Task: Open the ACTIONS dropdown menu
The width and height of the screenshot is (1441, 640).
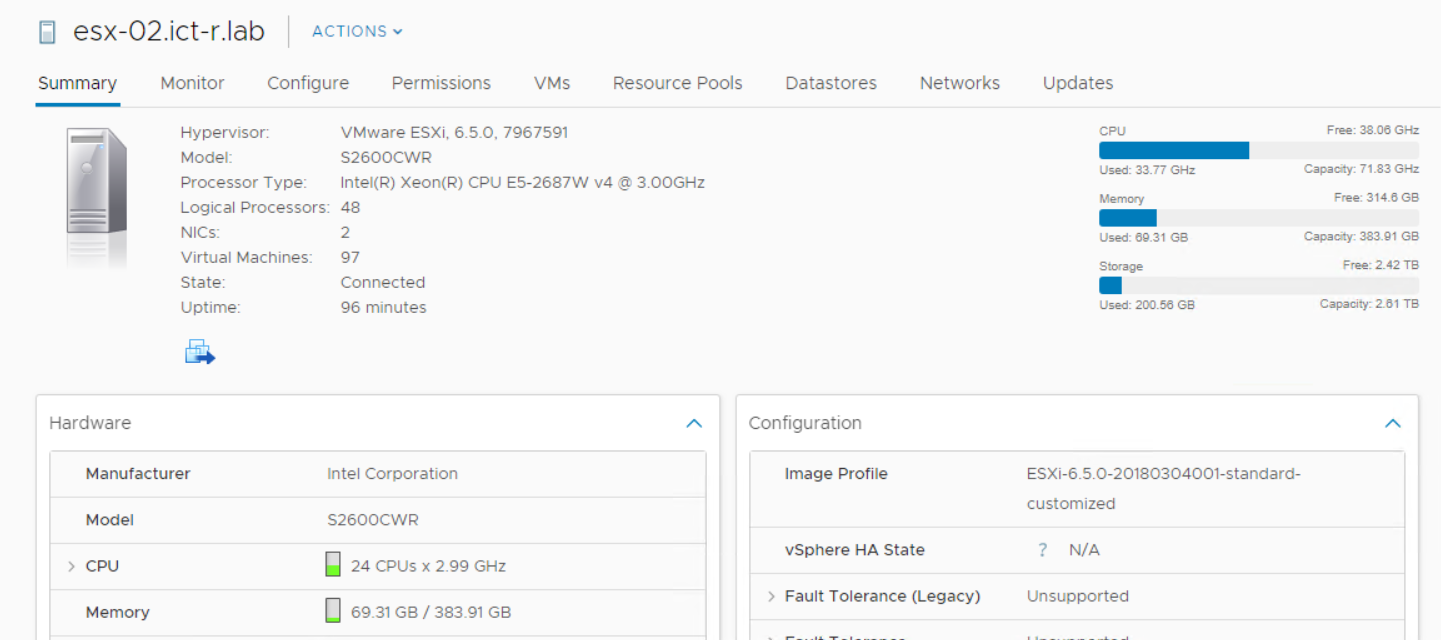Action: [x=357, y=31]
